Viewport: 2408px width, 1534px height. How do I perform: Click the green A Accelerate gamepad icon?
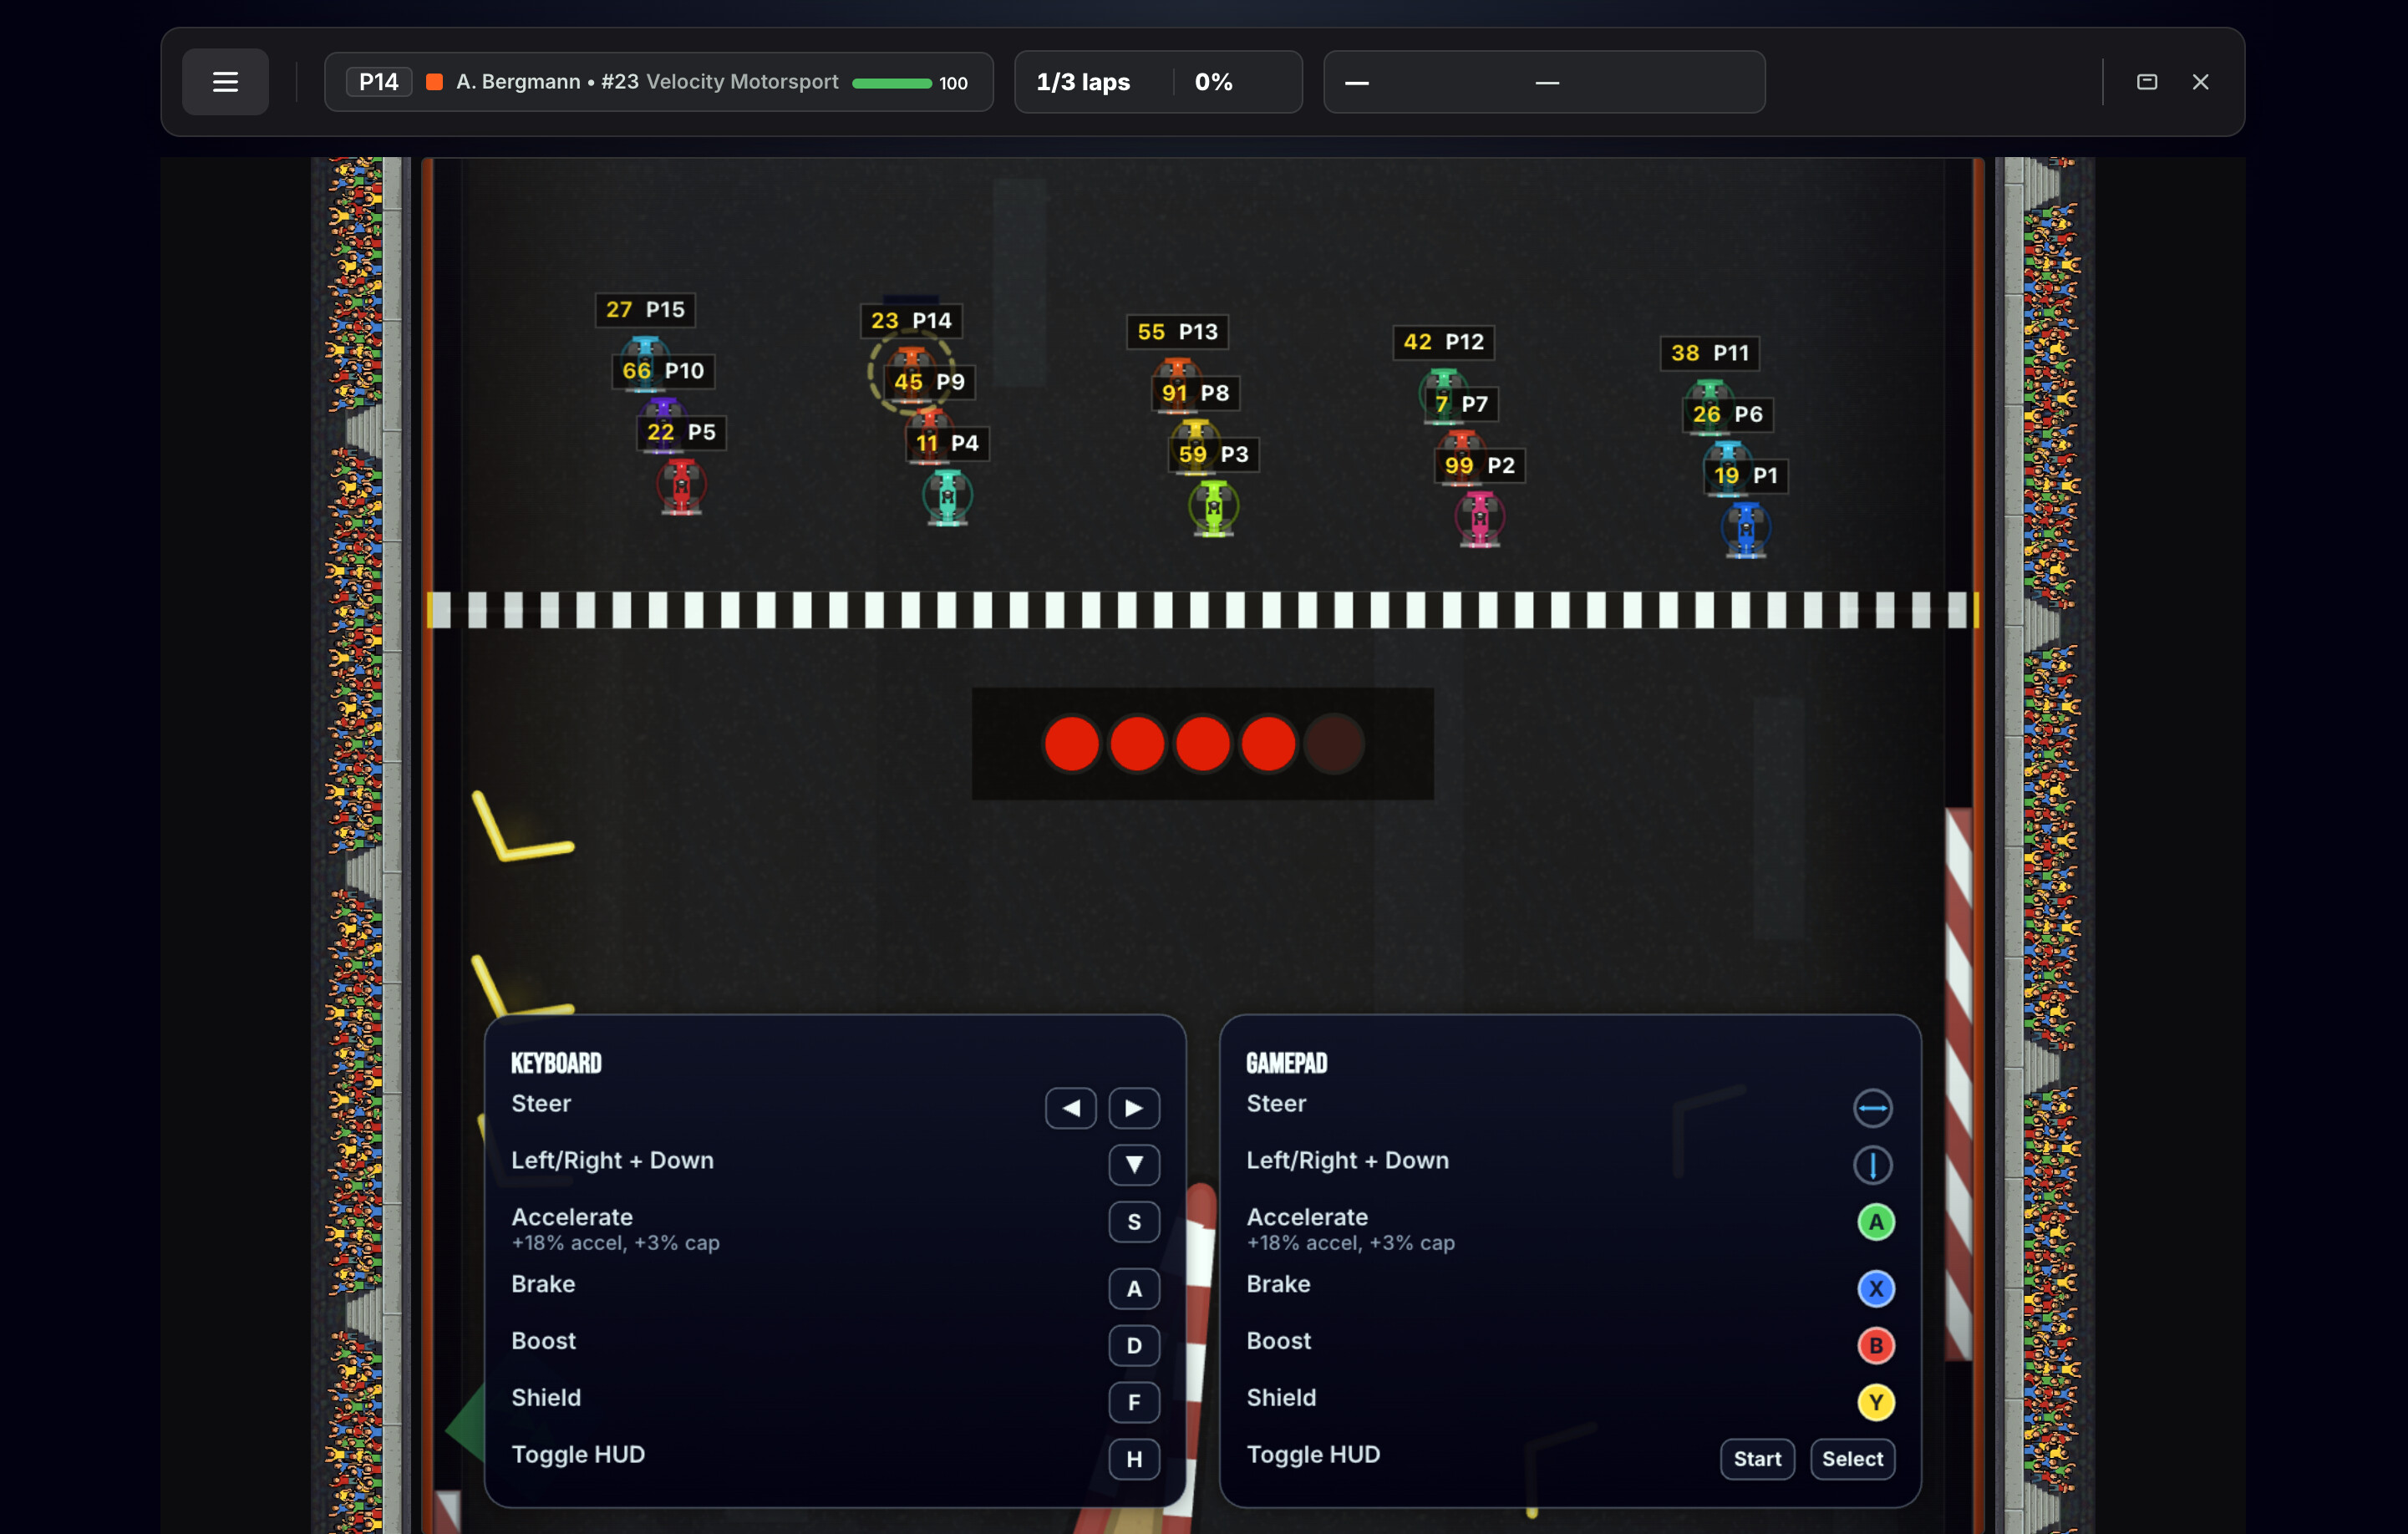[x=1875, y=1221]
